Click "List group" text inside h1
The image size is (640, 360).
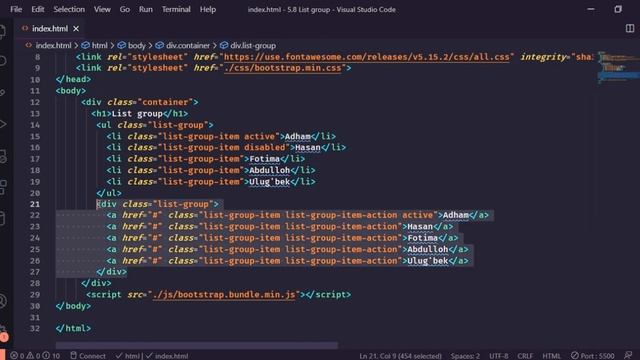tap(137, 113)
